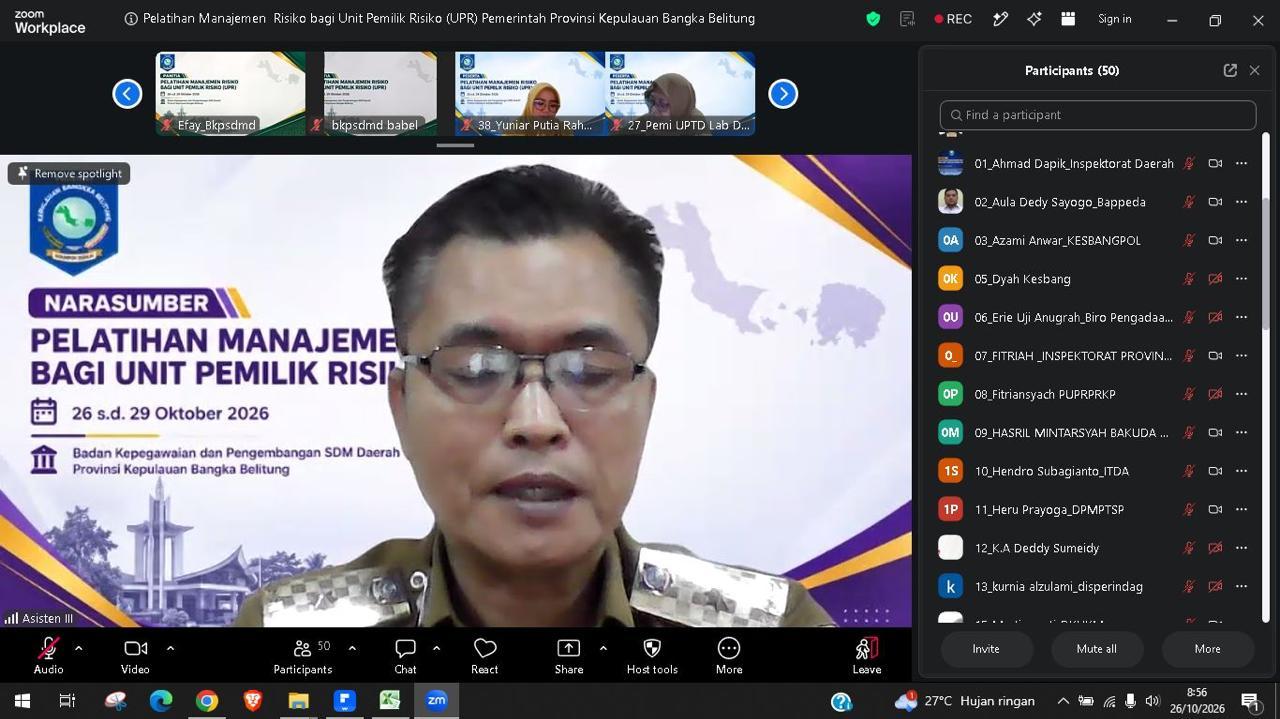This screenshot has height=719, width=1280.
Task: Expand video options caret
Action: [170, 648]
